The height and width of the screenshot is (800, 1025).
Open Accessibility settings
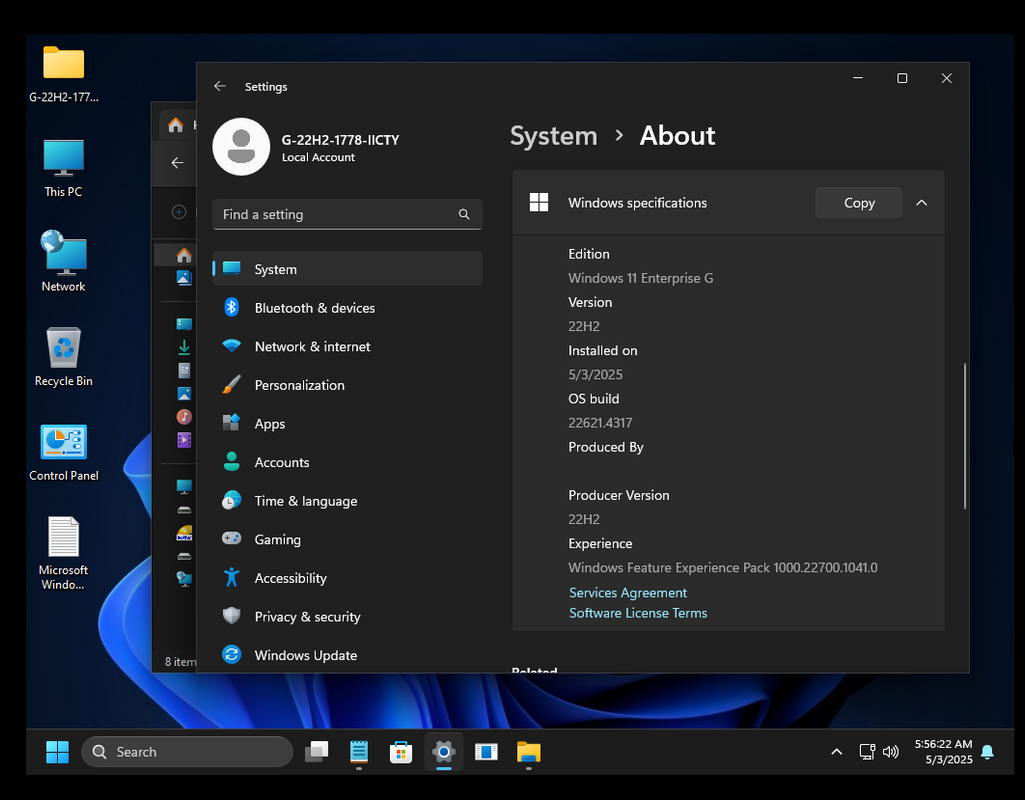tap(290, 578)
